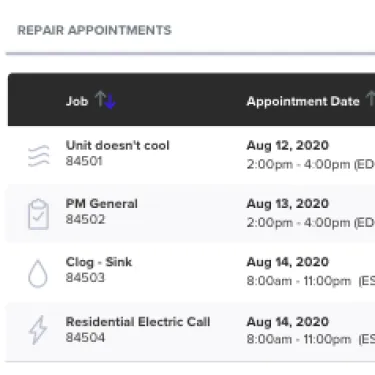
Task: Click the Job column header
Action: (77, 101)
